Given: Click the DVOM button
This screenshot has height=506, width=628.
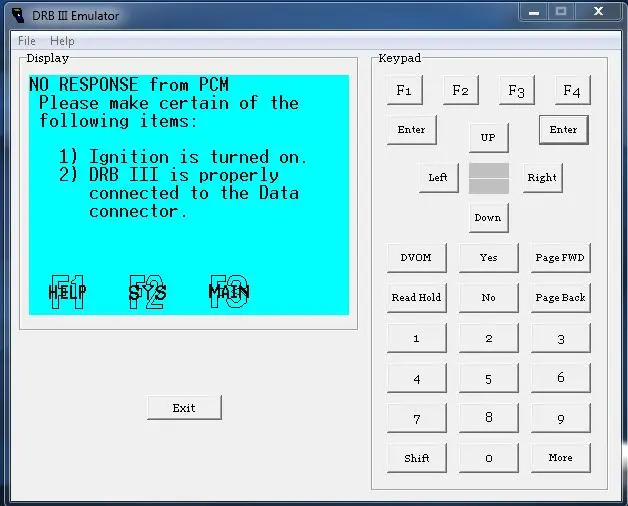Looking at the screenshot, I should click(x=417, y=258).
